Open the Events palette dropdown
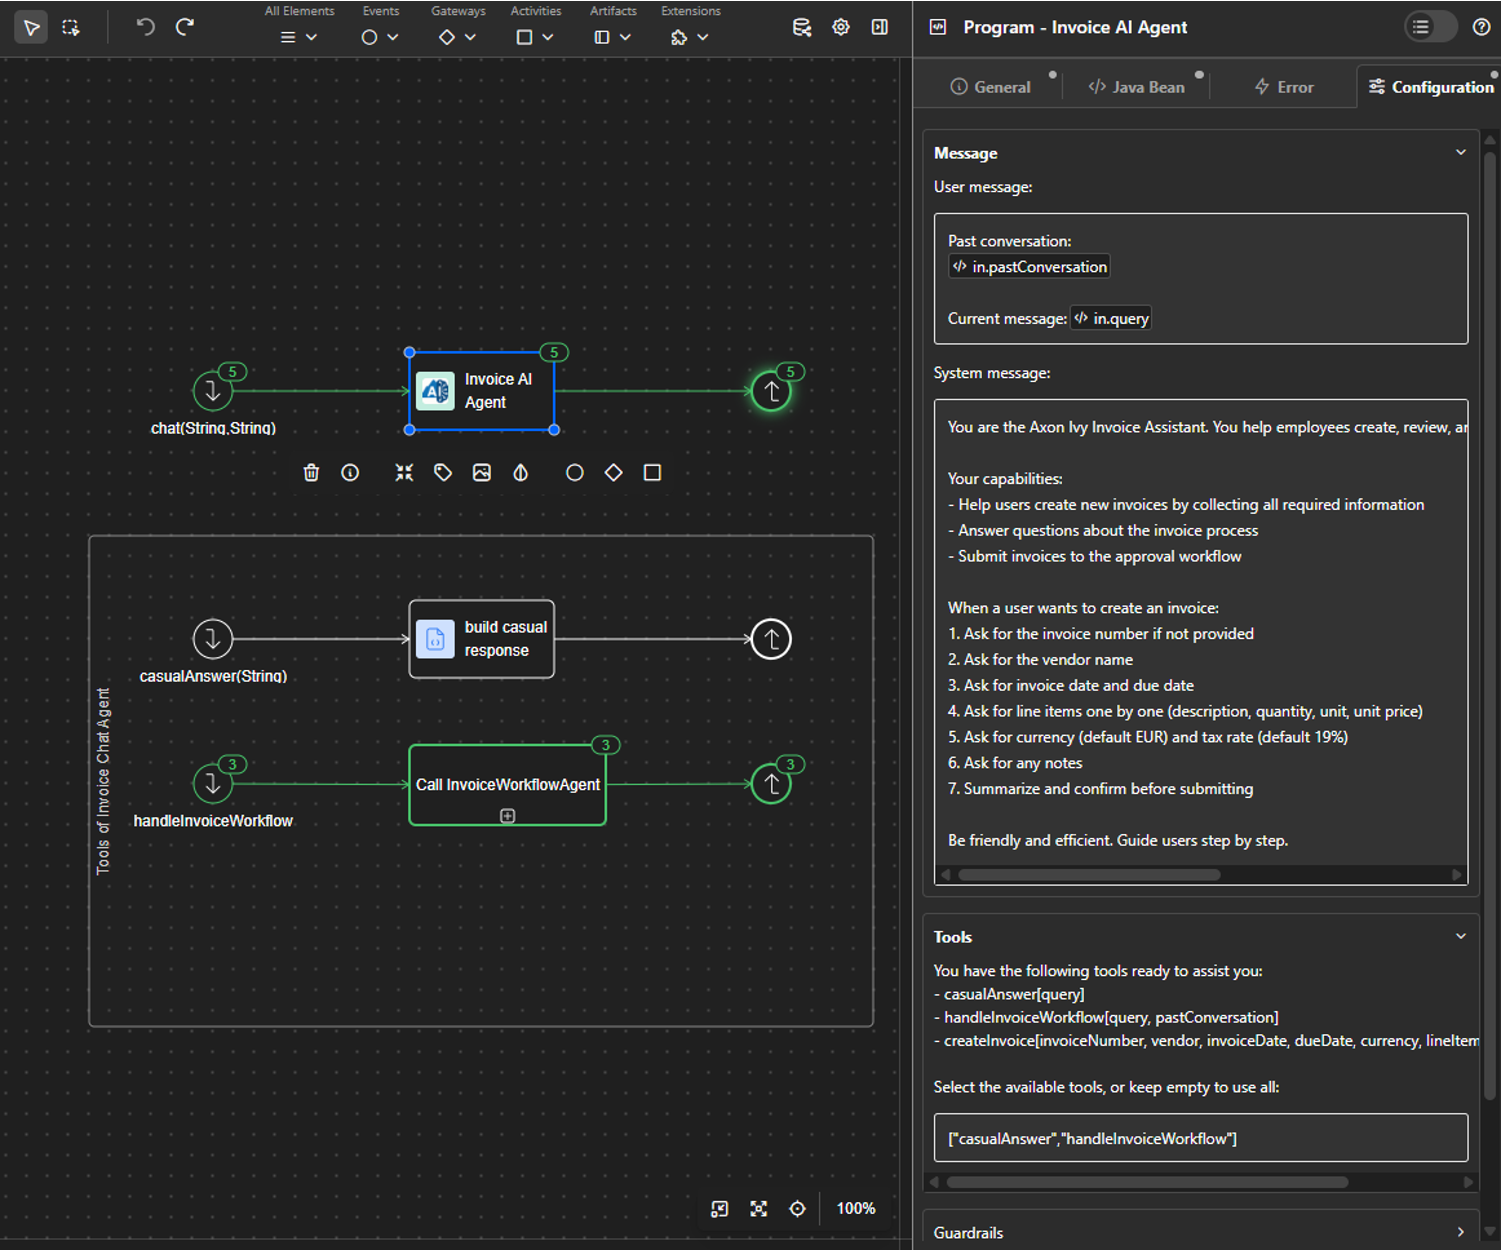The width and height of the screenshot is (1502, 1250). (x=380, y=37)
